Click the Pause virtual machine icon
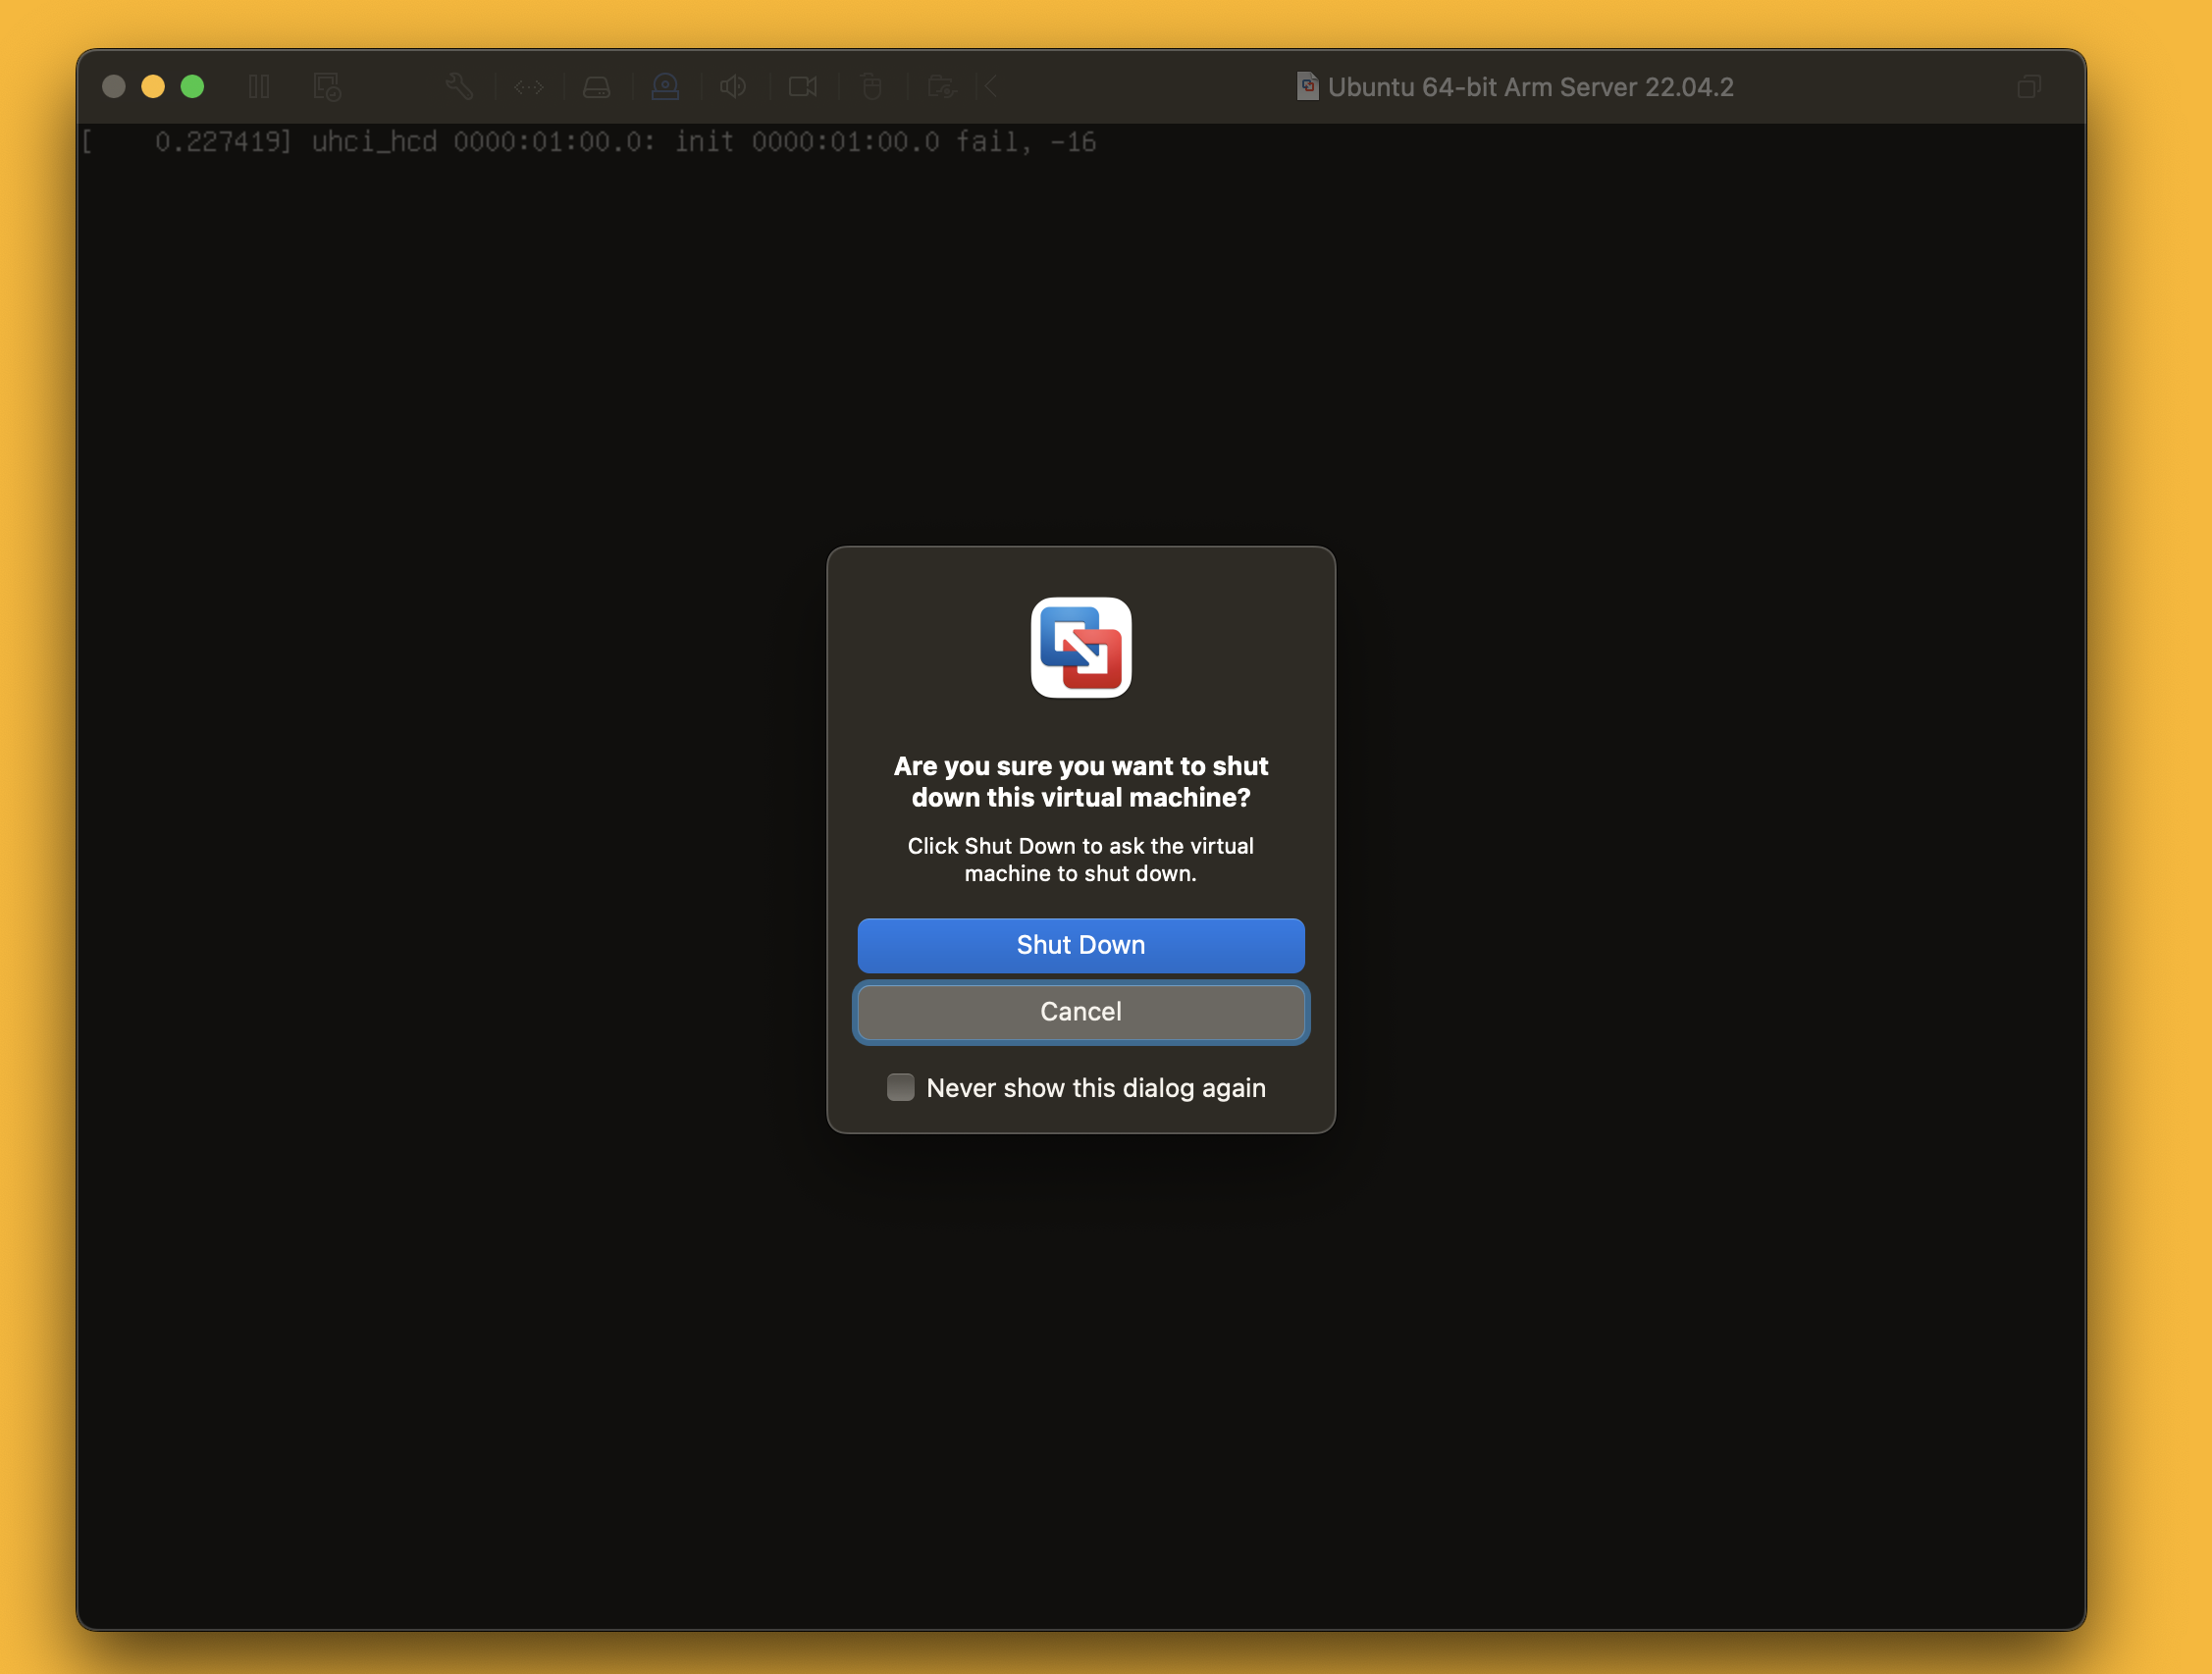This screenshot has height=1674, width=2212. [259, 87]
